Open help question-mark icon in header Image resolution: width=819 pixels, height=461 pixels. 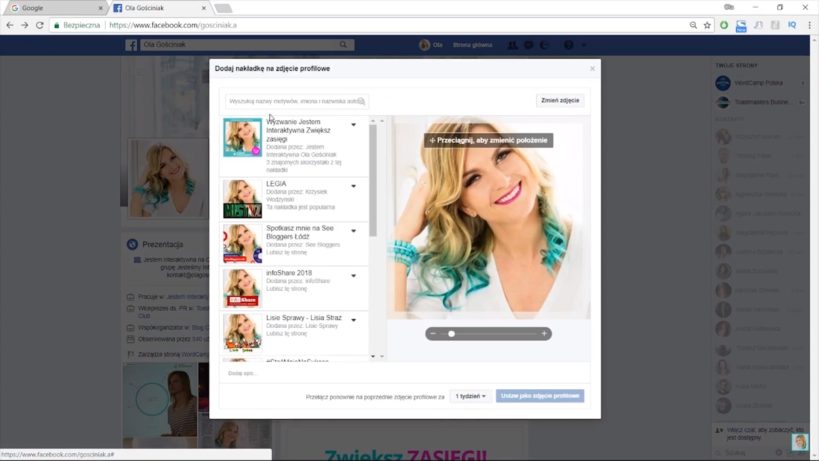tap(569, 45)
